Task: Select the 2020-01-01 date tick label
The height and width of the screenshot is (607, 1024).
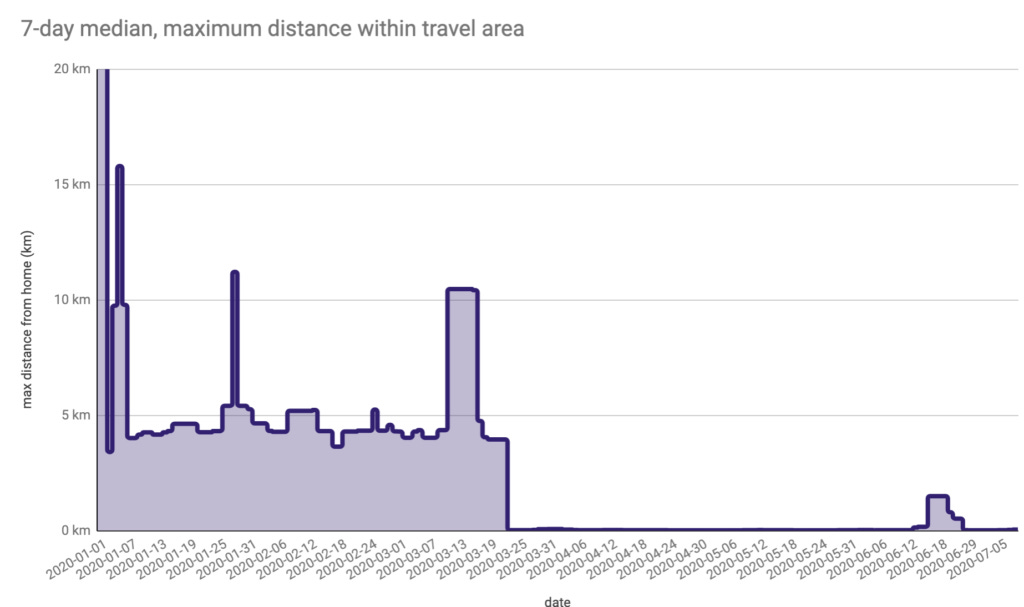Action: point(77,559)
